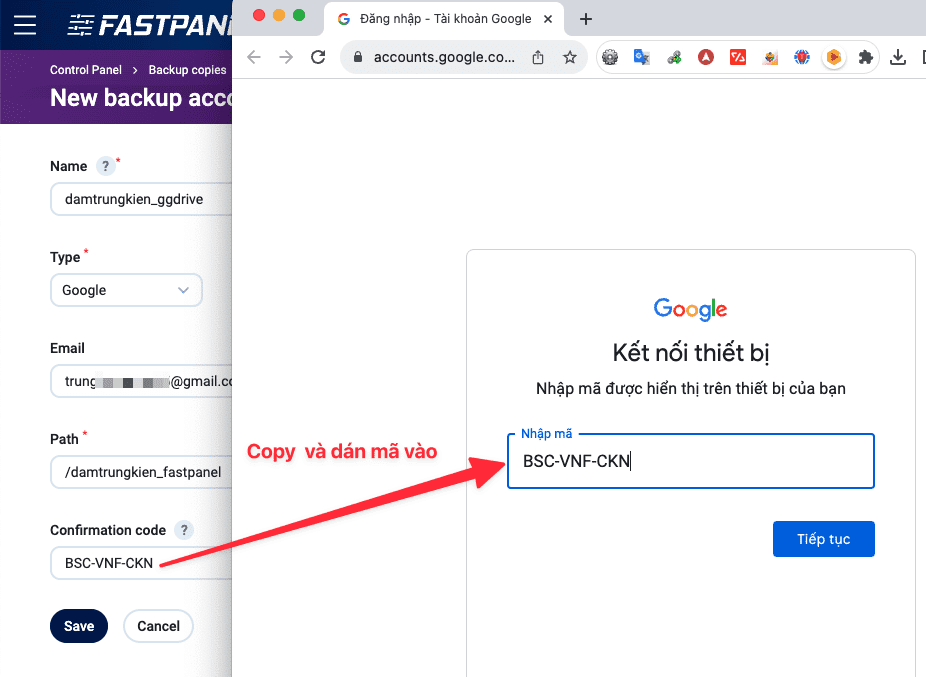Click the puzzle-piece extensions icon
The width and height of the screenshot is (926, 677).
coord(865,57)
